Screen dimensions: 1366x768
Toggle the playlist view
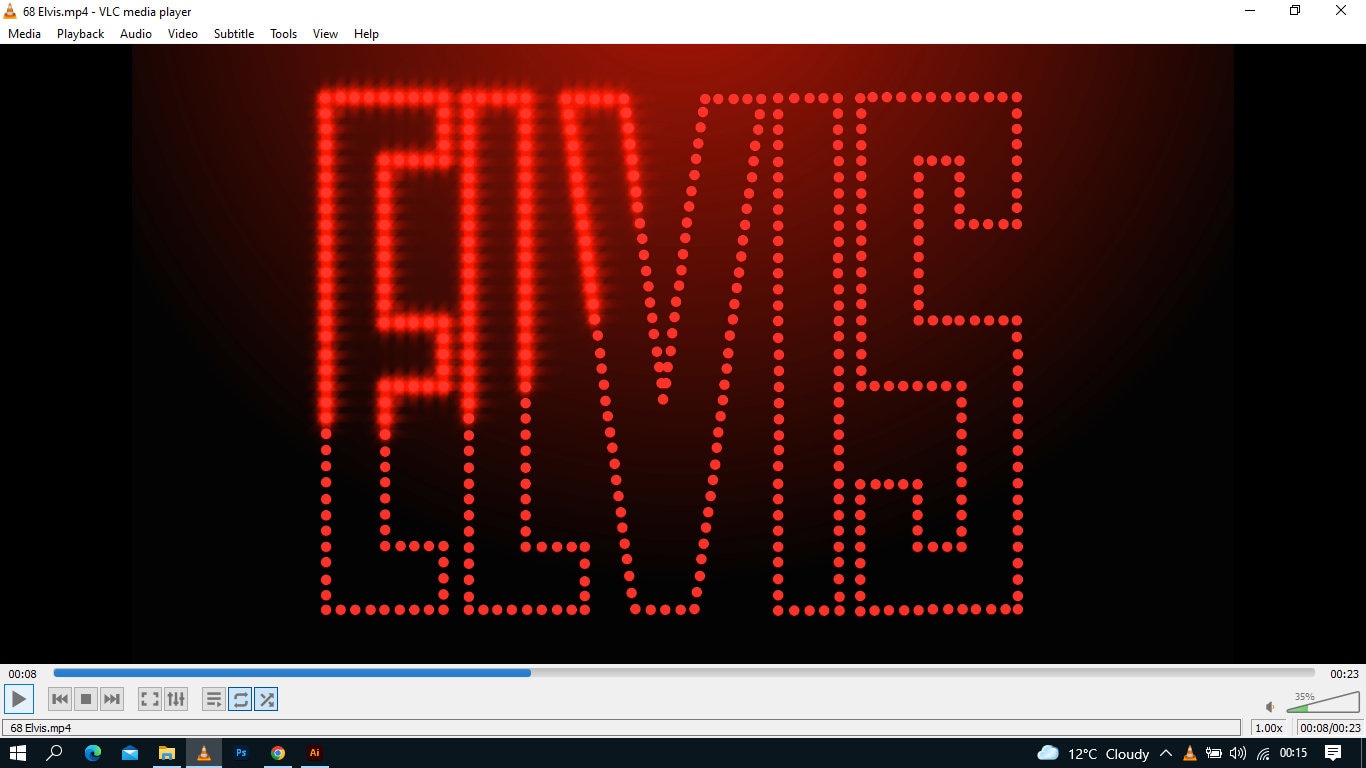(x=214, y=699)
